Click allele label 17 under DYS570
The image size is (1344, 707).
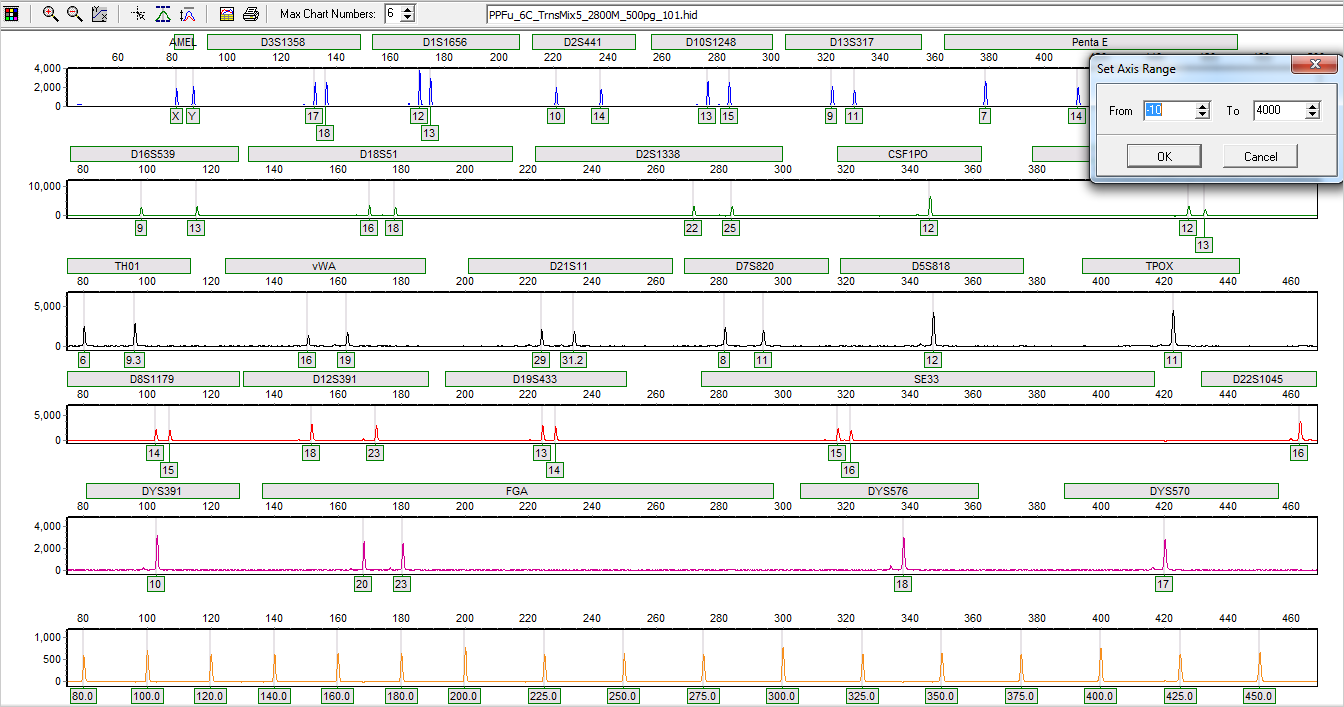pos(1163,583)
